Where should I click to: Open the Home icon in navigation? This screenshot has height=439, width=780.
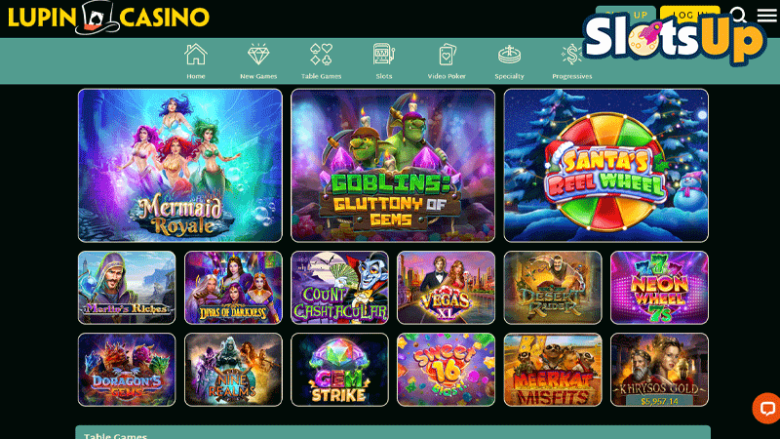coord(195,55)
